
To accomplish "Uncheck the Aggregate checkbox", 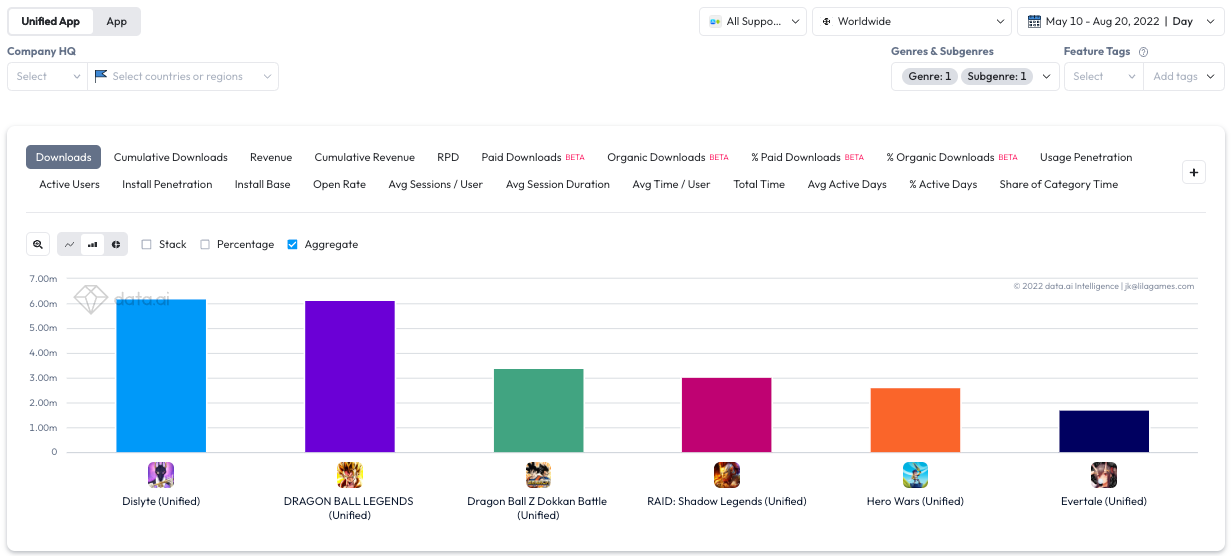I will [293, 244].
